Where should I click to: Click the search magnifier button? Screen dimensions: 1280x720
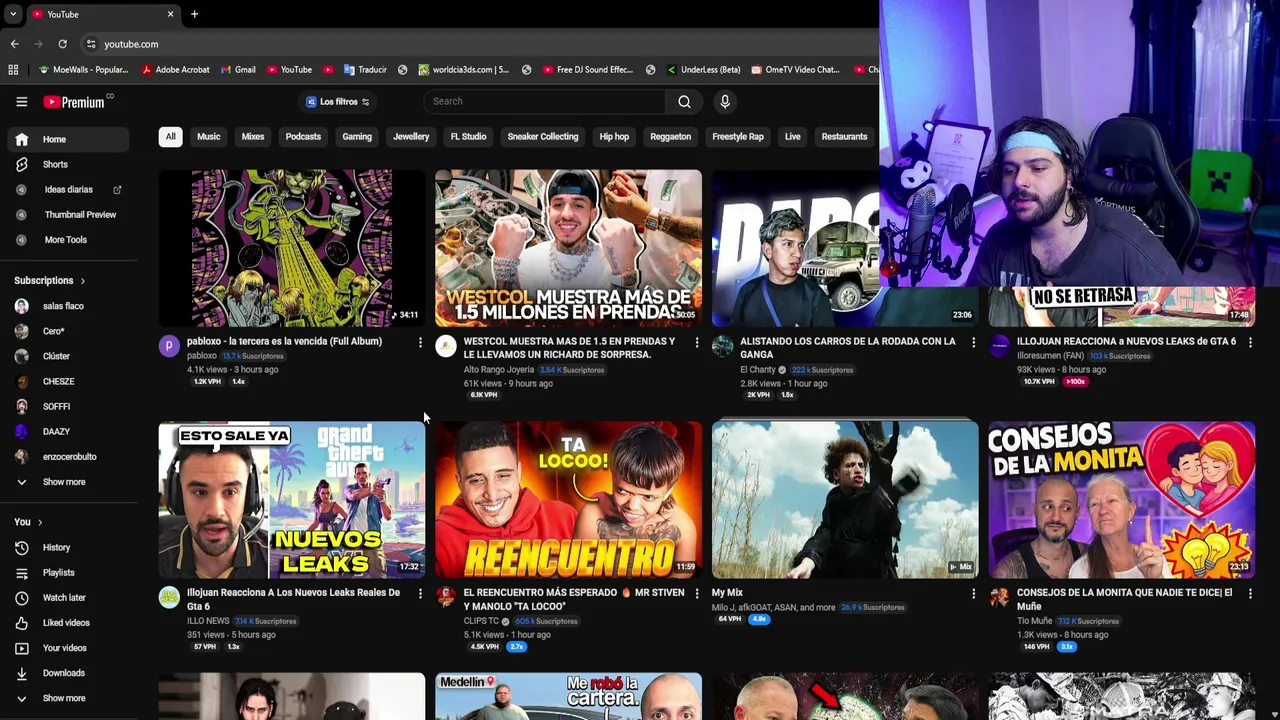[684, 101]
